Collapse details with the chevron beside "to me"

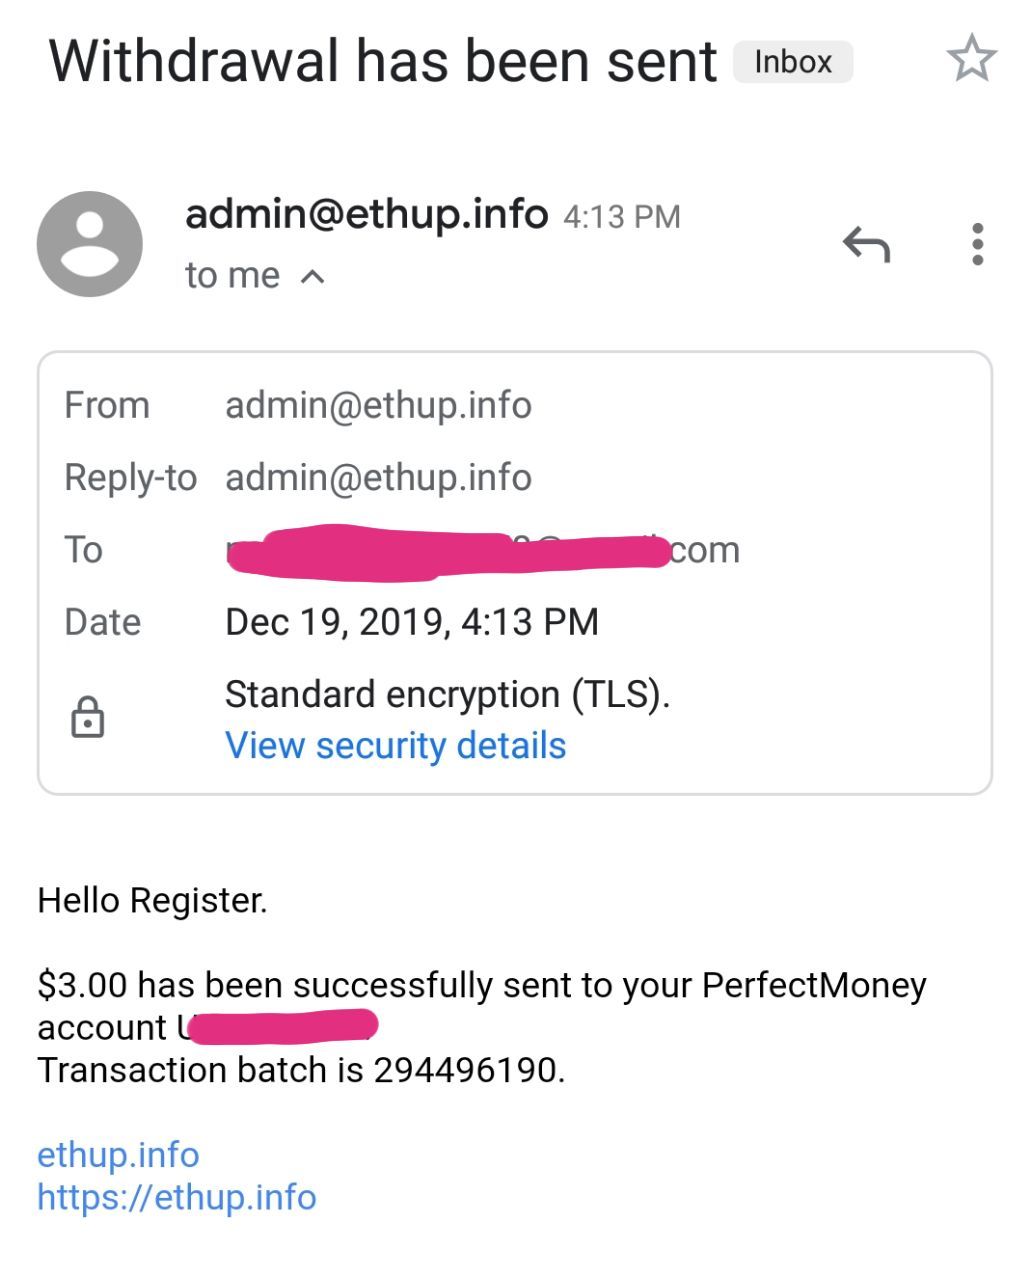[x=313, y=276]
